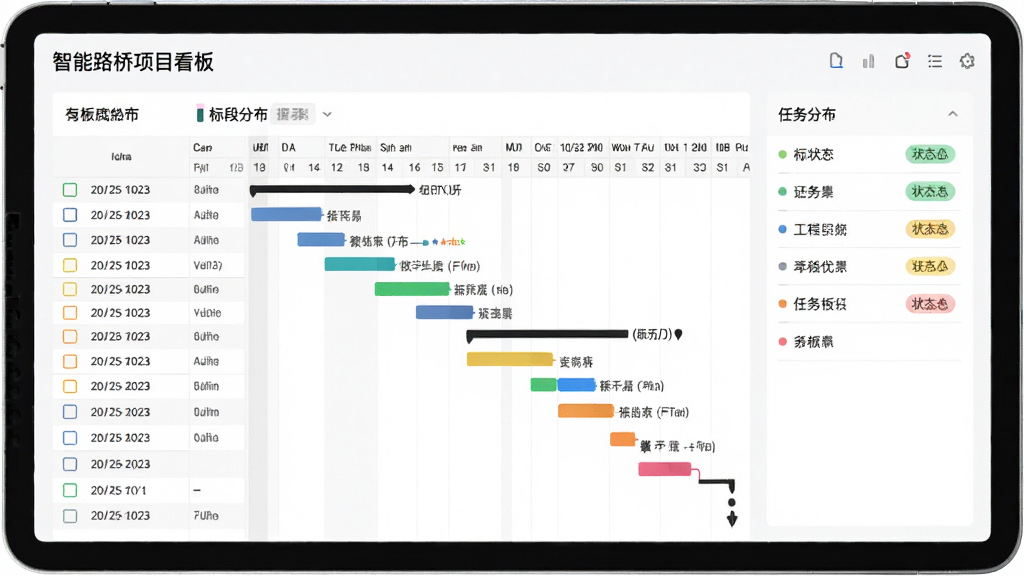Switch to the list view icon
Viewport: 1024px width, 576px height.
pos(935,61)
